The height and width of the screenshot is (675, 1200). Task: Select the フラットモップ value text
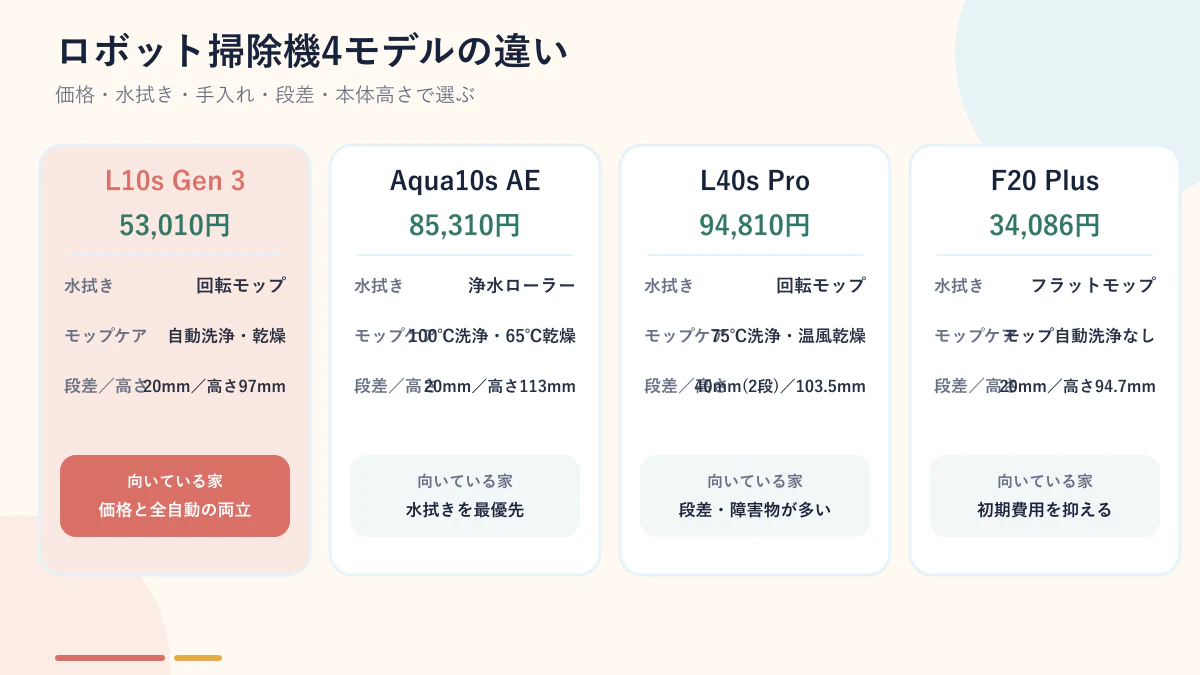click(x=1093, y=285)
